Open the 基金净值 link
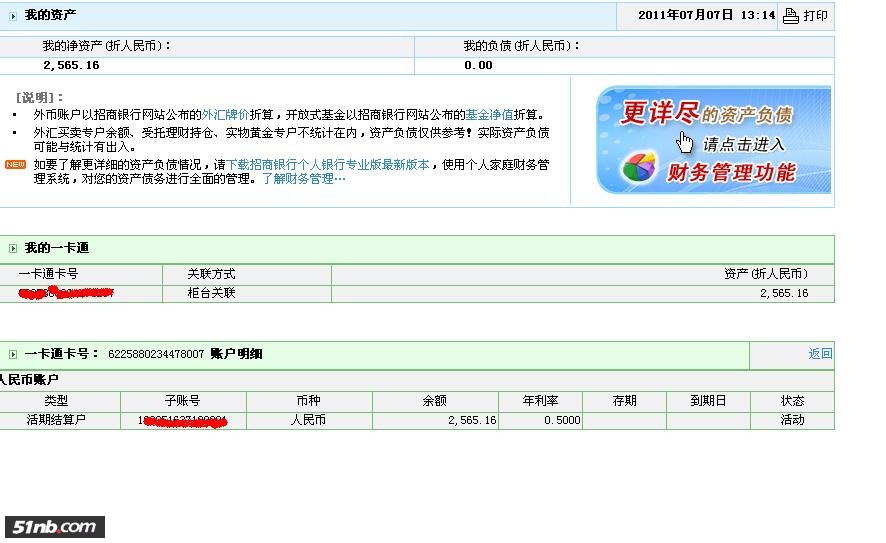Viewport: 886px width, 543px height. 489,115
